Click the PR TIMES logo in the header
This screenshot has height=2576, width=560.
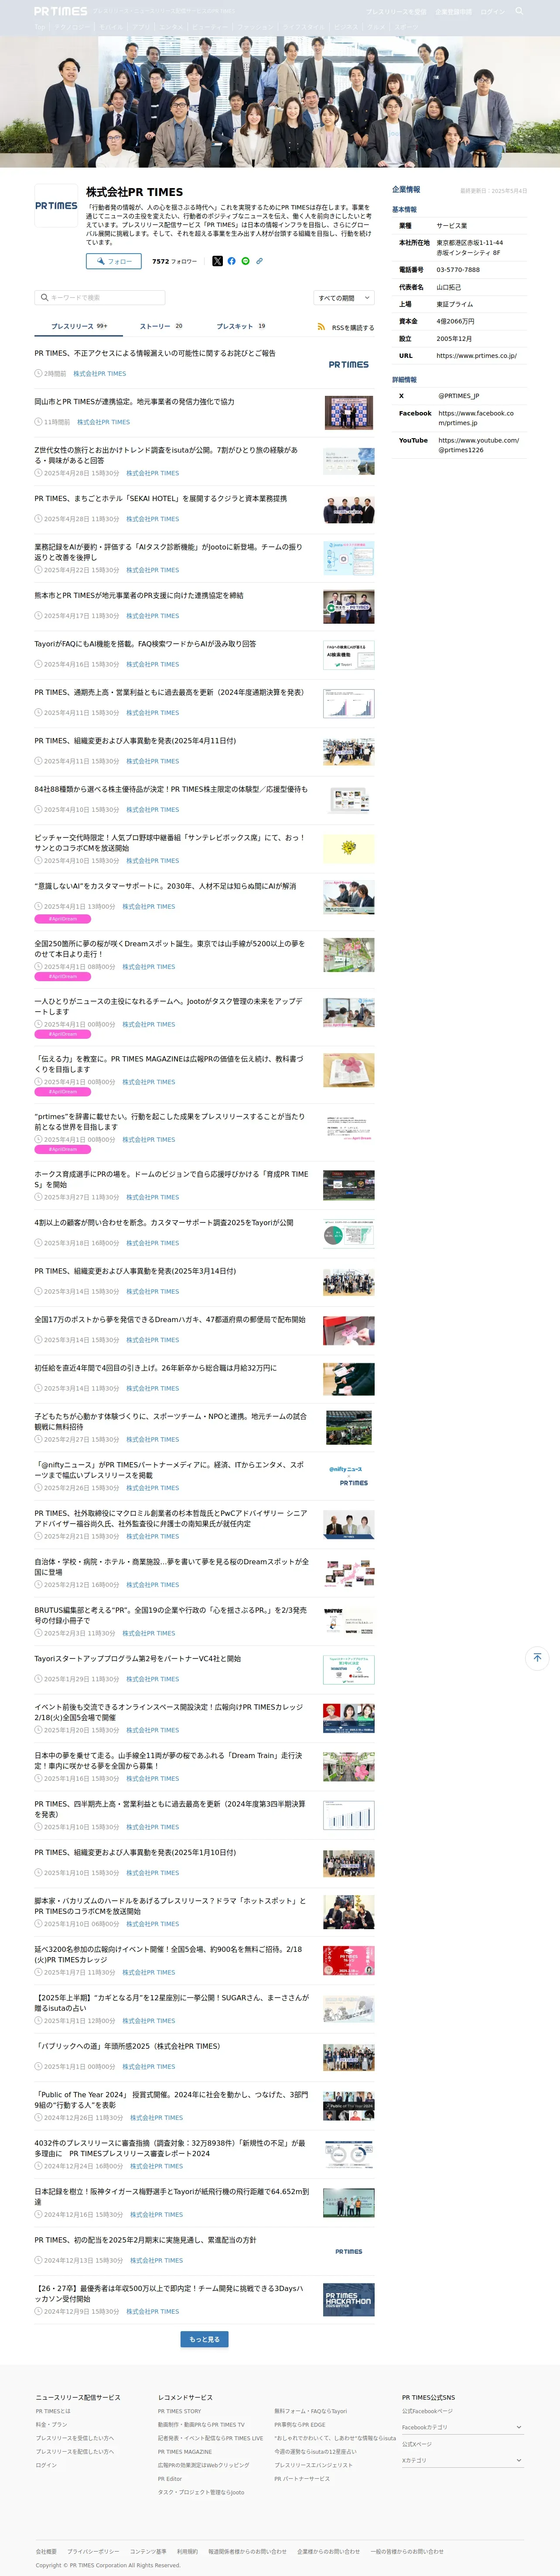(x=61, y=11)
